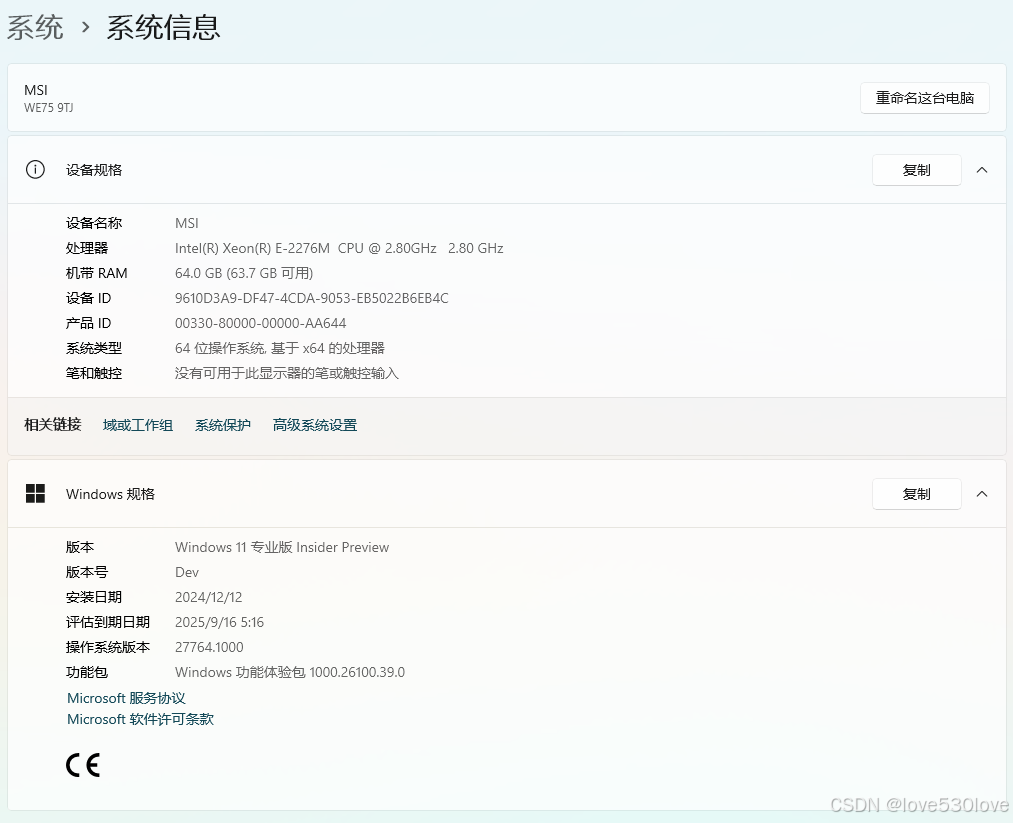Select the processor value Intel(R) Xeon(R) E-2276M

(x=339, y=248)
